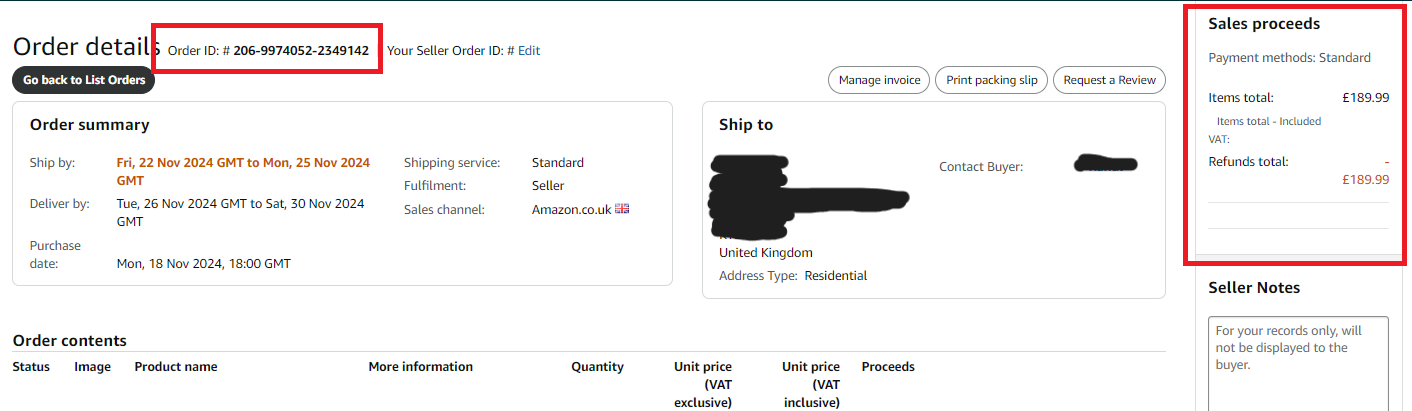Click the orange Ship by date range
The height and width of the screenshot is (411, 1412).
[243, 171]
